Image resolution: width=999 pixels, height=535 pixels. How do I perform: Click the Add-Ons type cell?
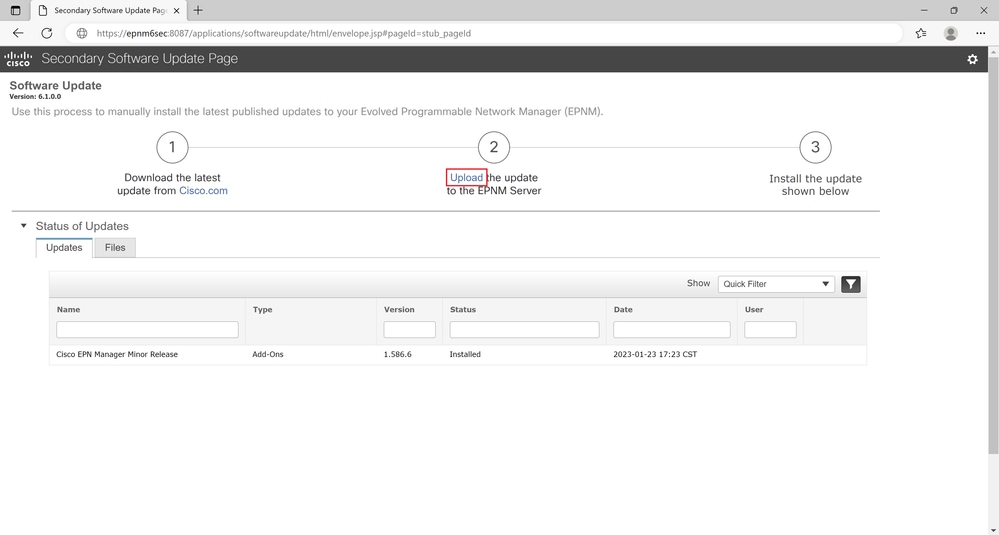coord(268,355)
